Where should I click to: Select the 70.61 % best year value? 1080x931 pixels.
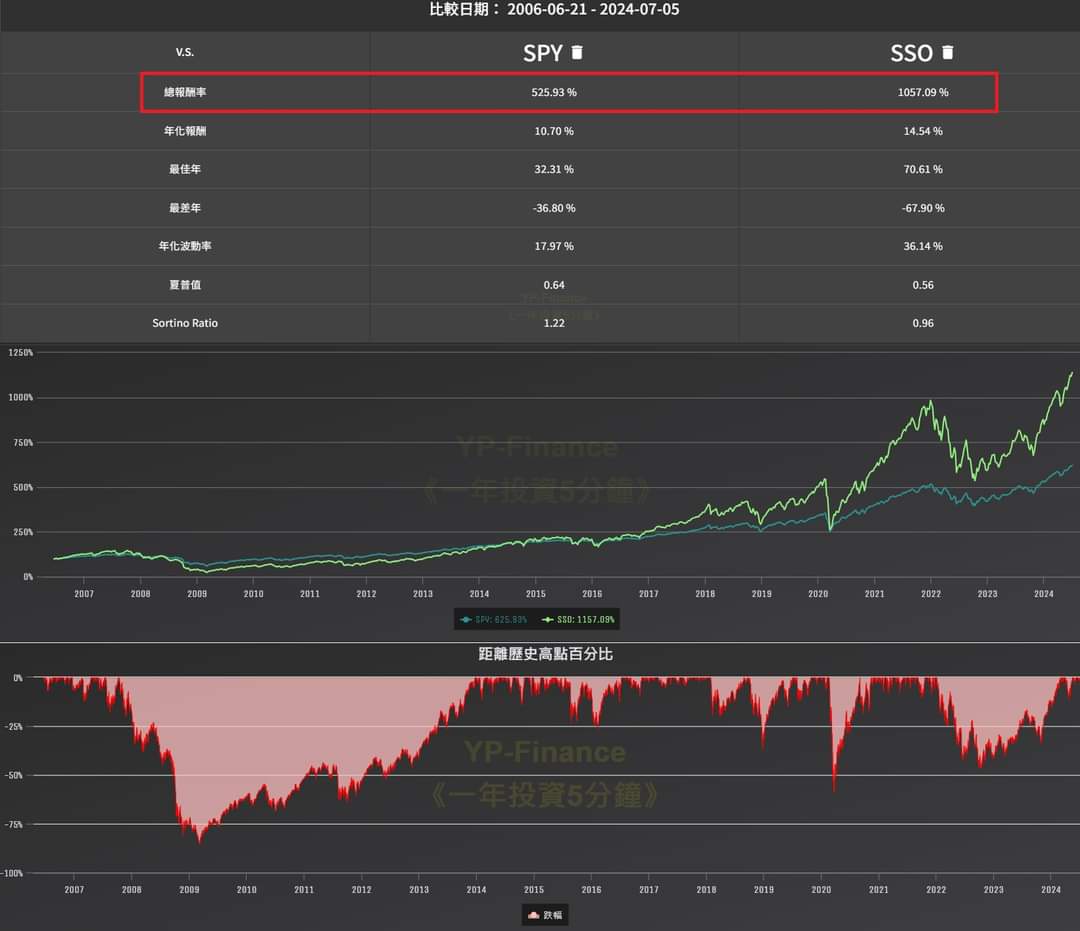click(x=923, y=169)
